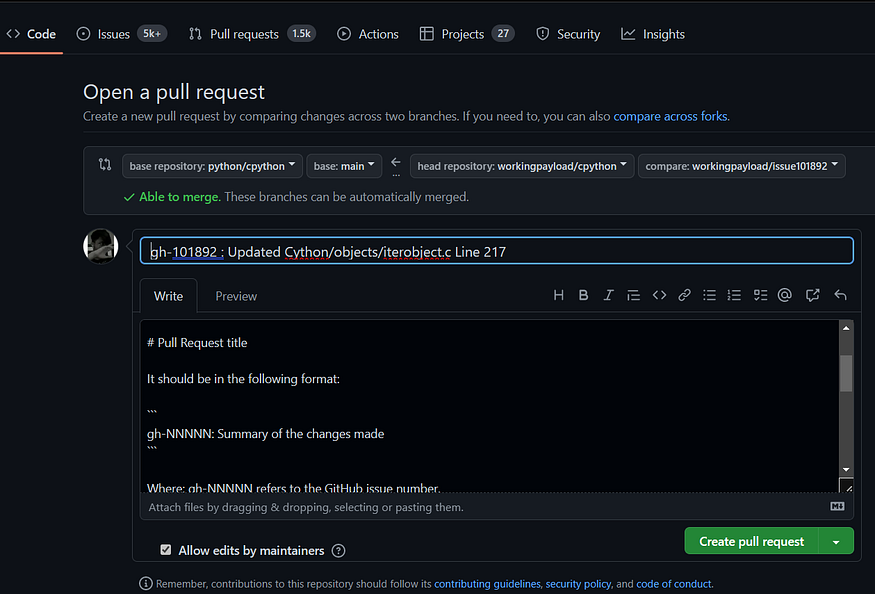This screenshot has height=594, width=875.
Task: Switch to the Preview tab
Action: pyautogui.click(x=236, y=296)
